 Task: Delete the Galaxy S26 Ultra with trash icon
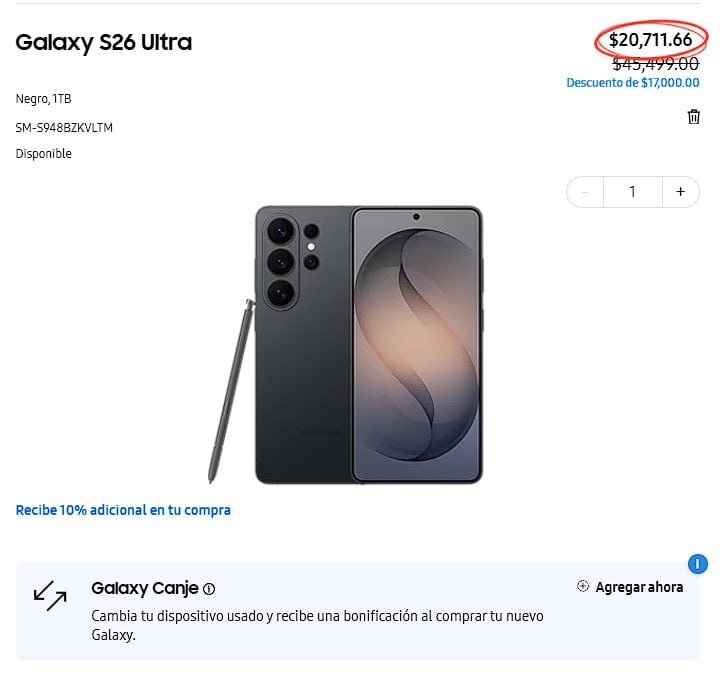693,117
